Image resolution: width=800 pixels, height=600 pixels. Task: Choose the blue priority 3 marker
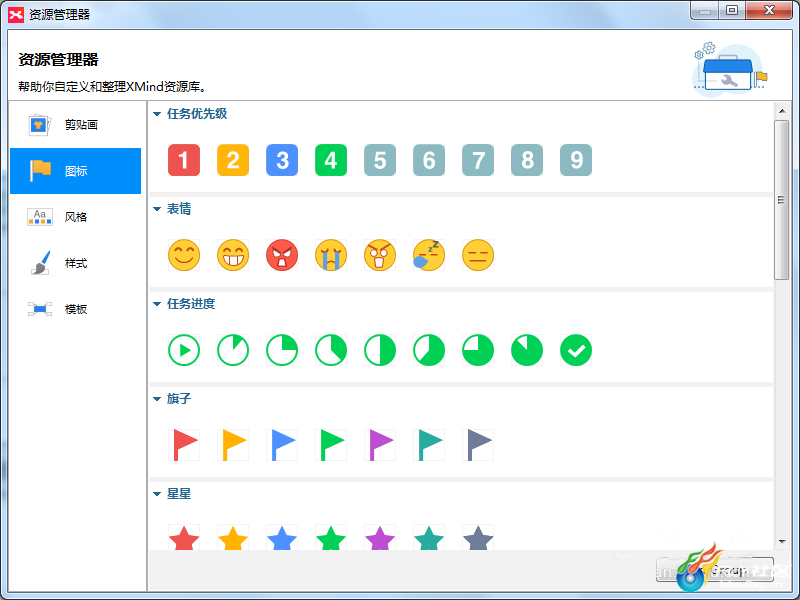(282, 160)
